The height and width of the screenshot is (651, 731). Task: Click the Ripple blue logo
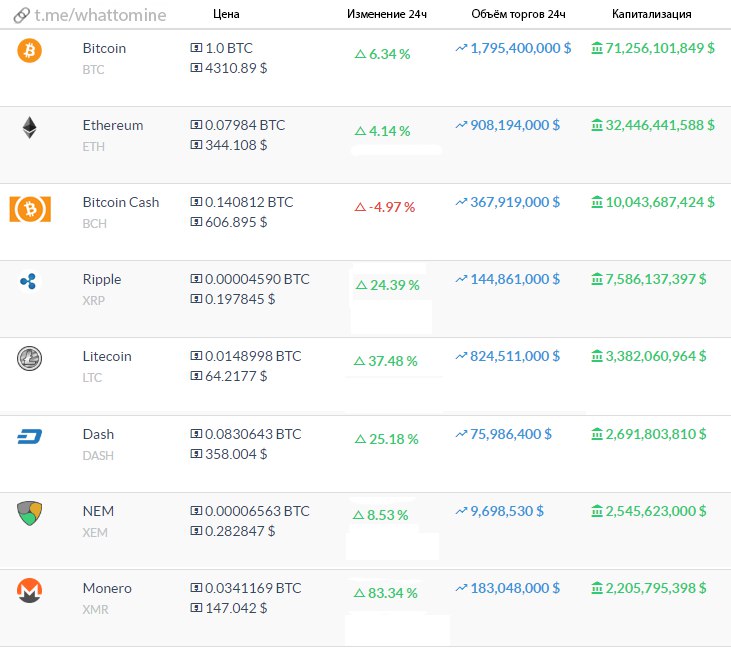click(x=28, y=281)
